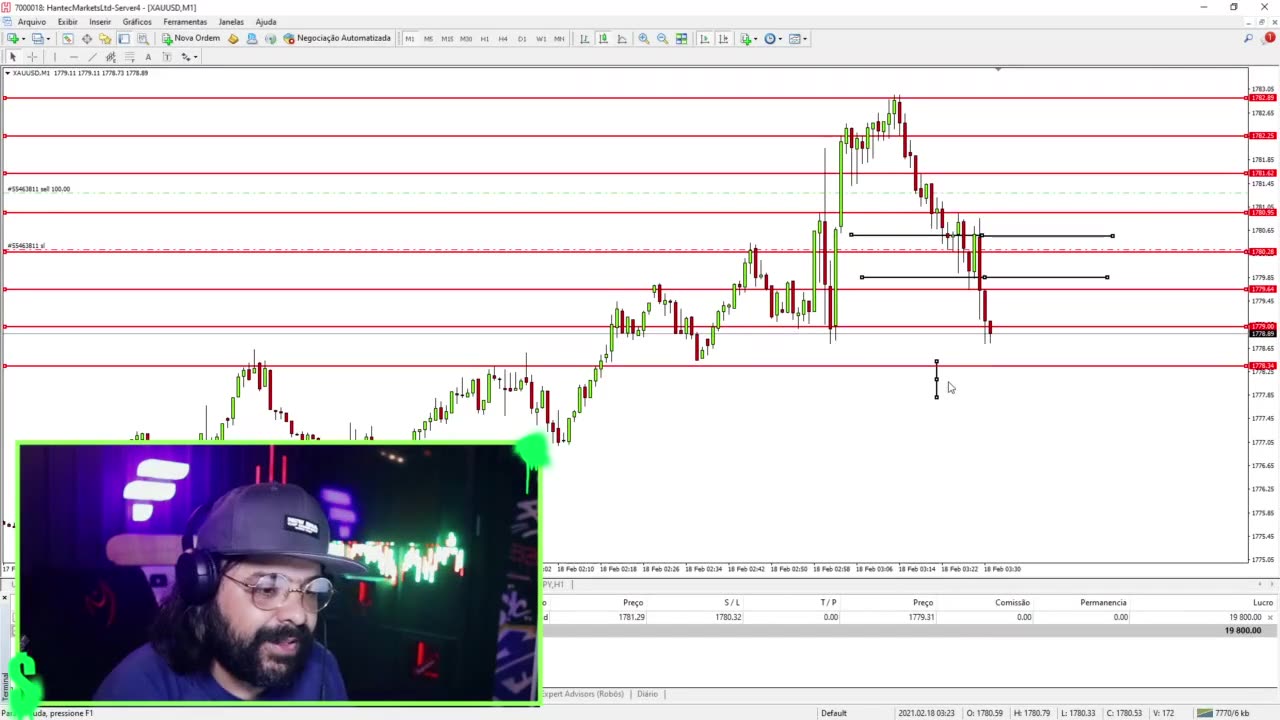Select the MN timeframe
The height and width of the screenshot is (720, 1280).
[x=559, y=39]
